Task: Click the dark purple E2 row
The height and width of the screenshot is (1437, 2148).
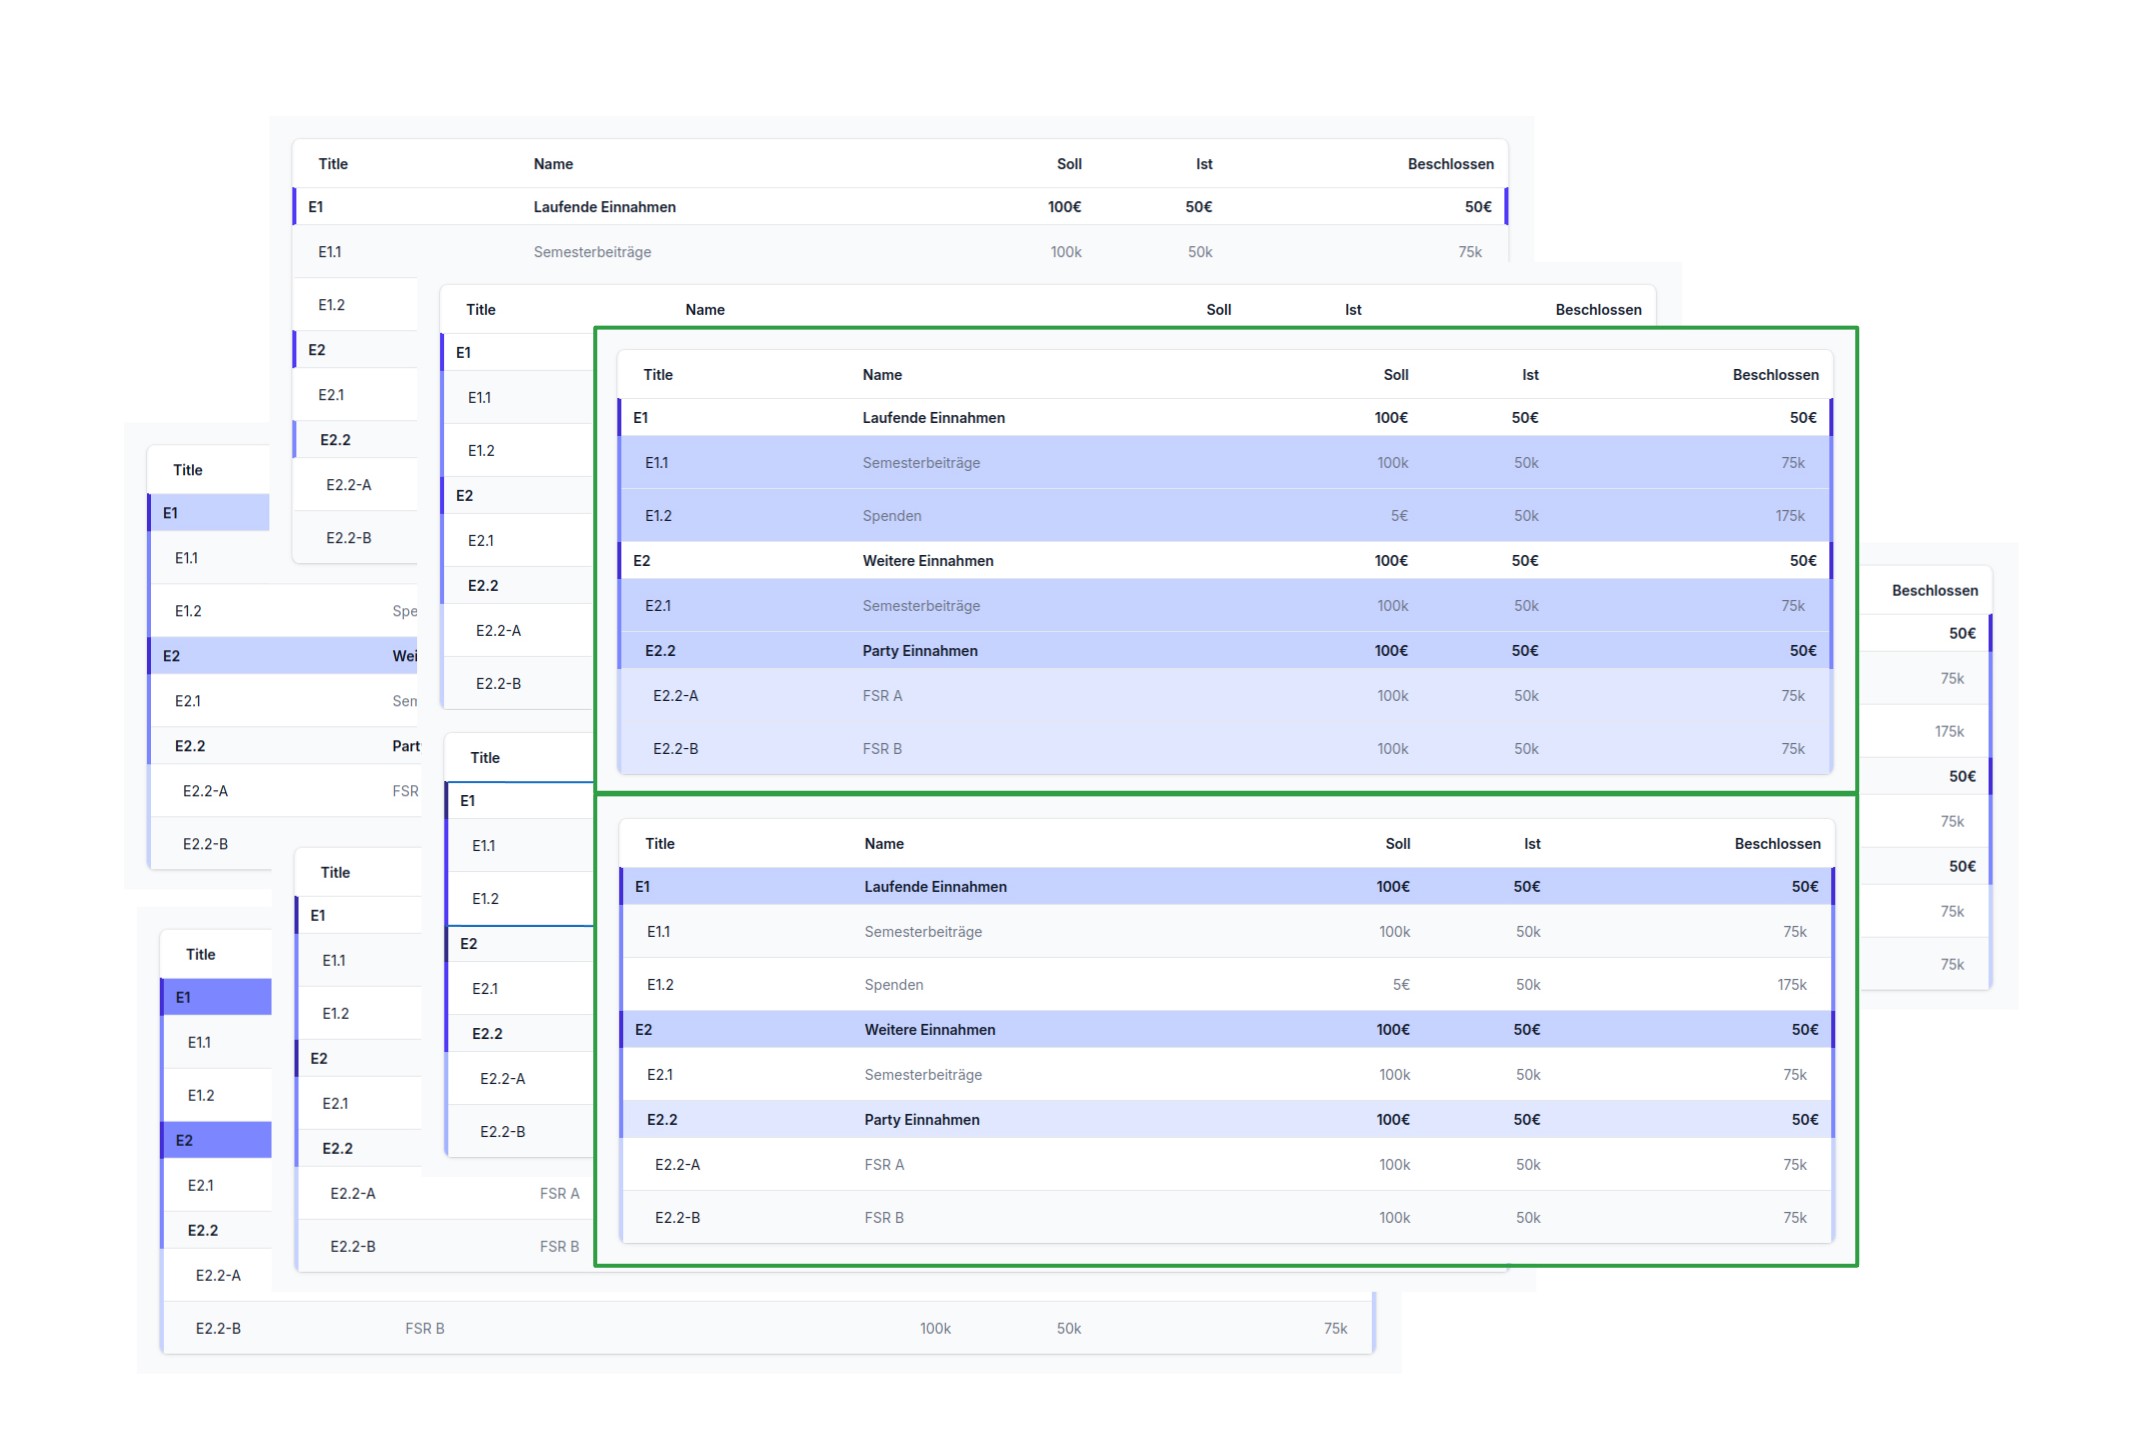Action: point(215,1140)
